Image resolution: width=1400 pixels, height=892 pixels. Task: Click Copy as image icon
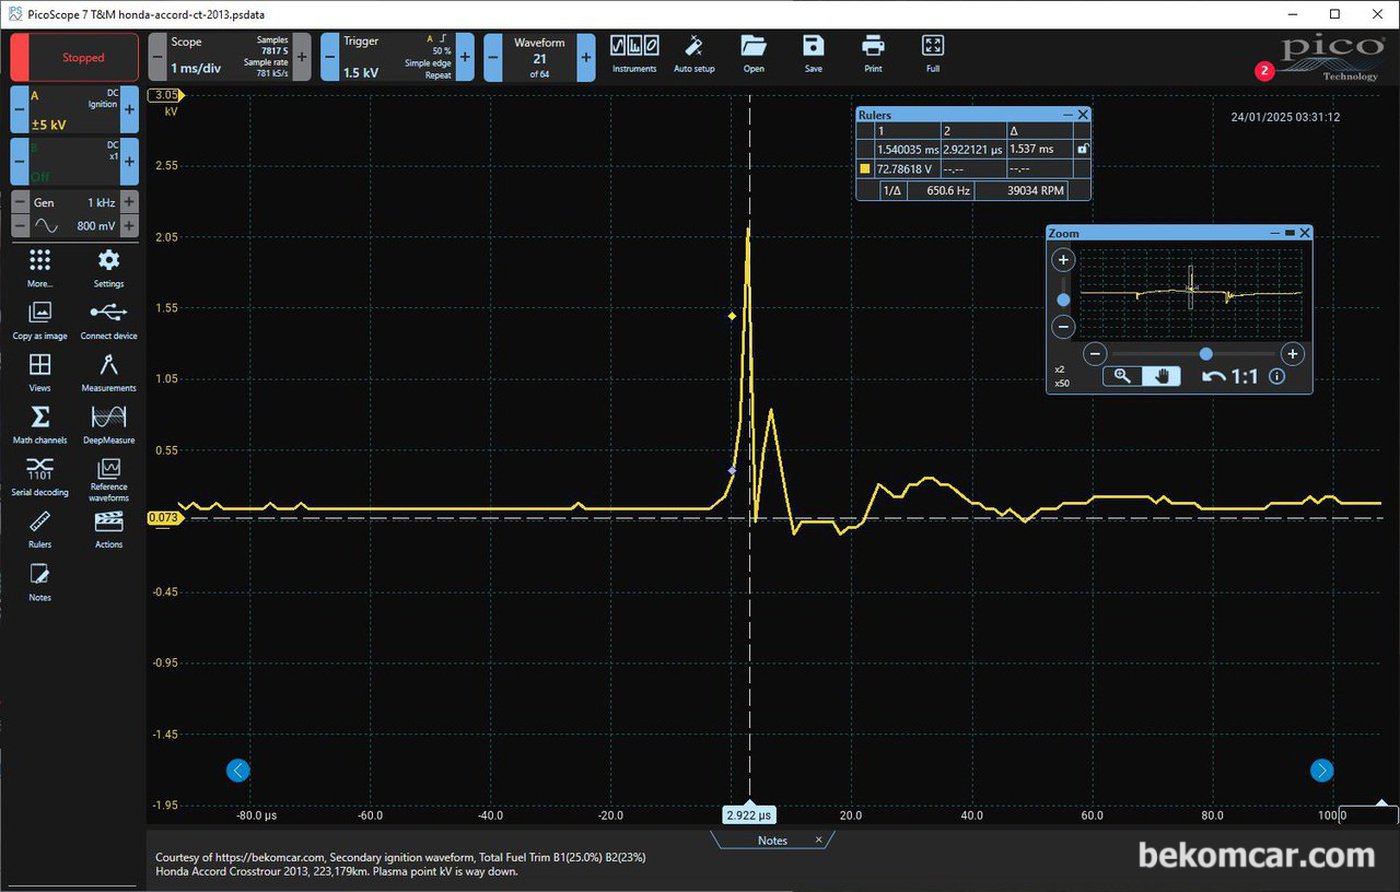[x=40, y=320]
